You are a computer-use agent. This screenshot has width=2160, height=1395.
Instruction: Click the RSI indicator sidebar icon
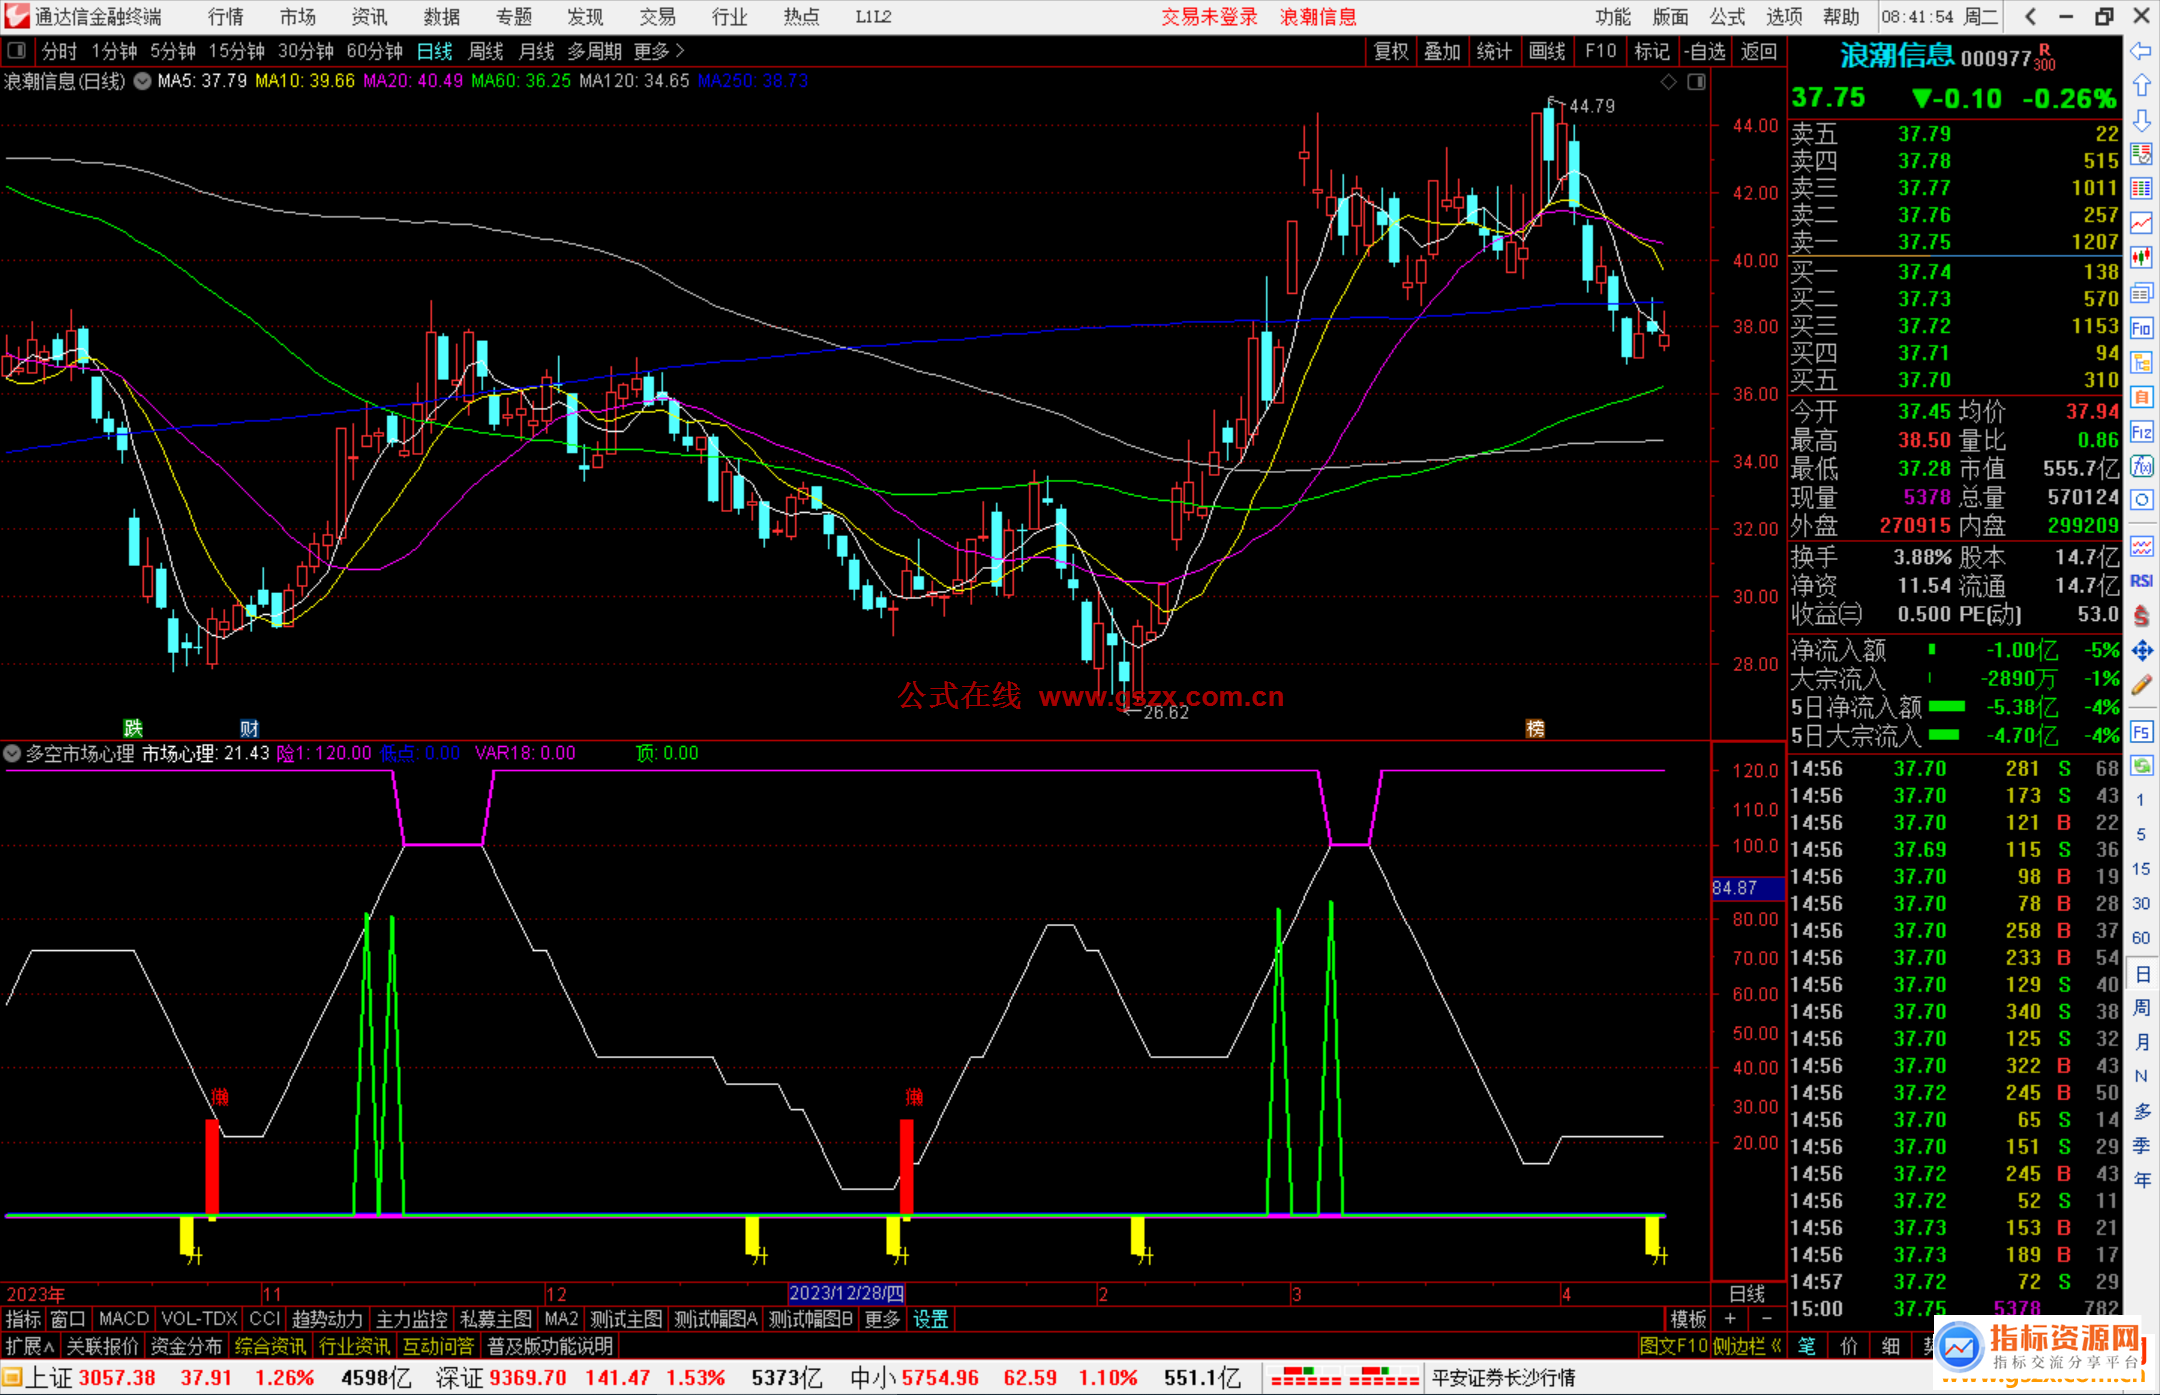(2141, 581)
